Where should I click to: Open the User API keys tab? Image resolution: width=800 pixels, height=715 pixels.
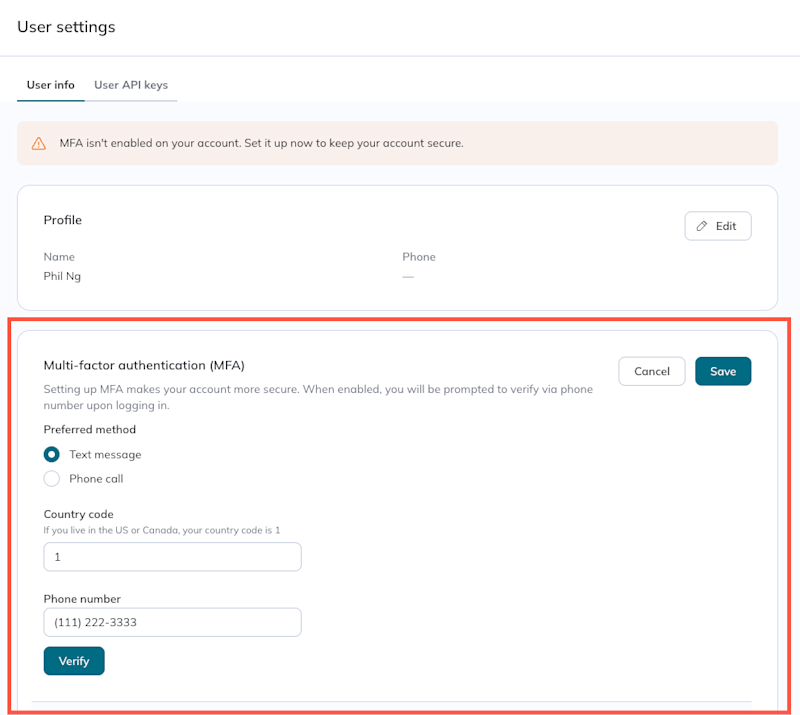(x=131, y=85)
